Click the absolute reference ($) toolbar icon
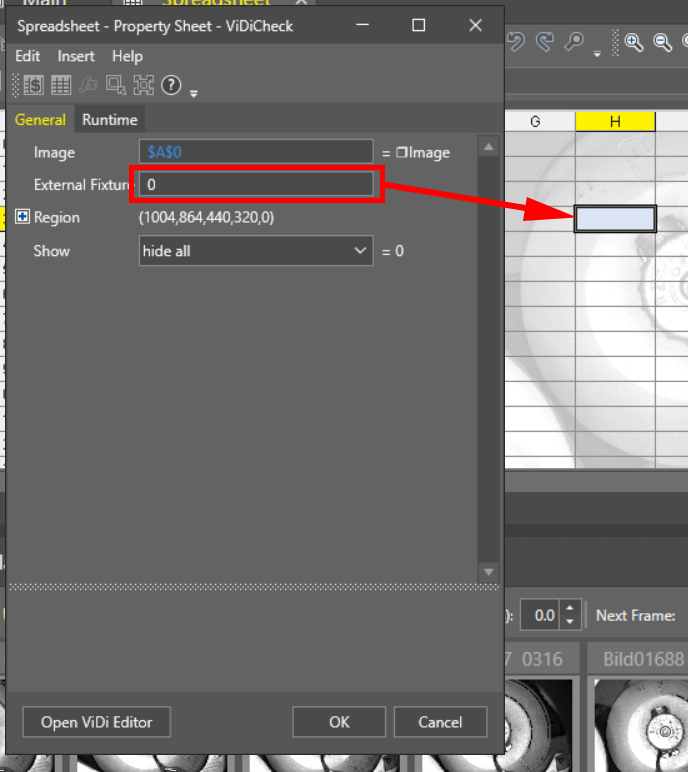The width and height of the screenshot is (688, 772). 33,85
